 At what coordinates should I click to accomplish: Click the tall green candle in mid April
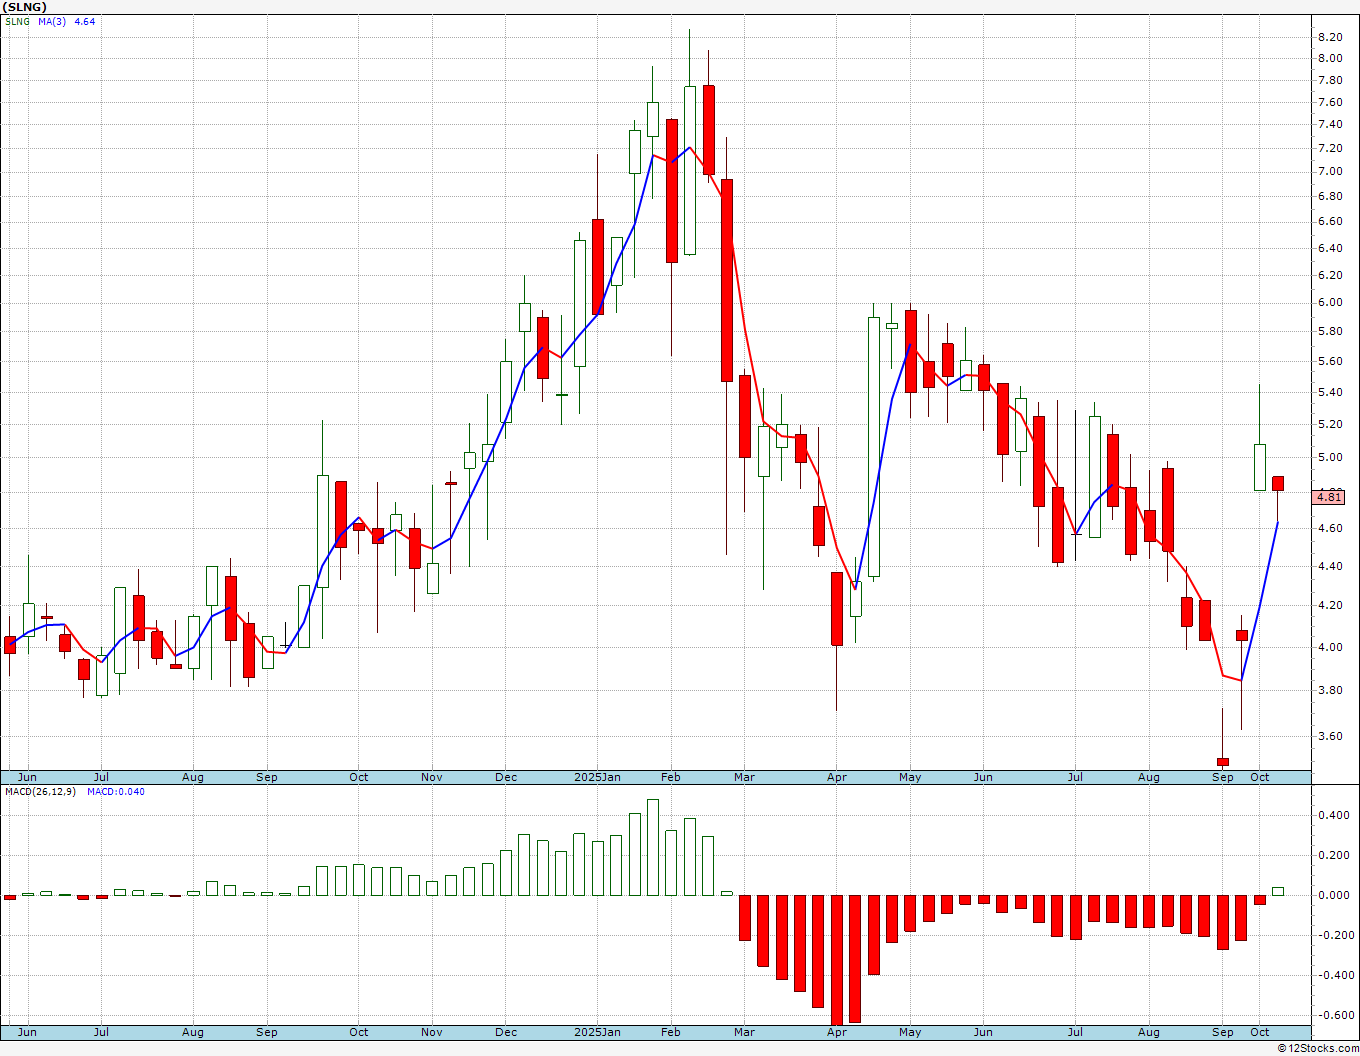pos(874,447)
